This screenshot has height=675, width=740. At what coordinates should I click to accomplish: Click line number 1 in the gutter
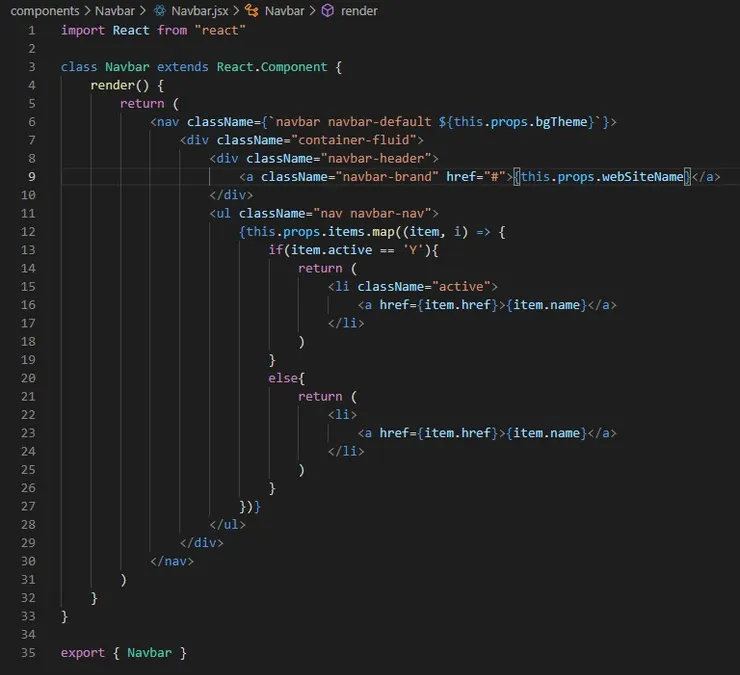pos(32,30)
